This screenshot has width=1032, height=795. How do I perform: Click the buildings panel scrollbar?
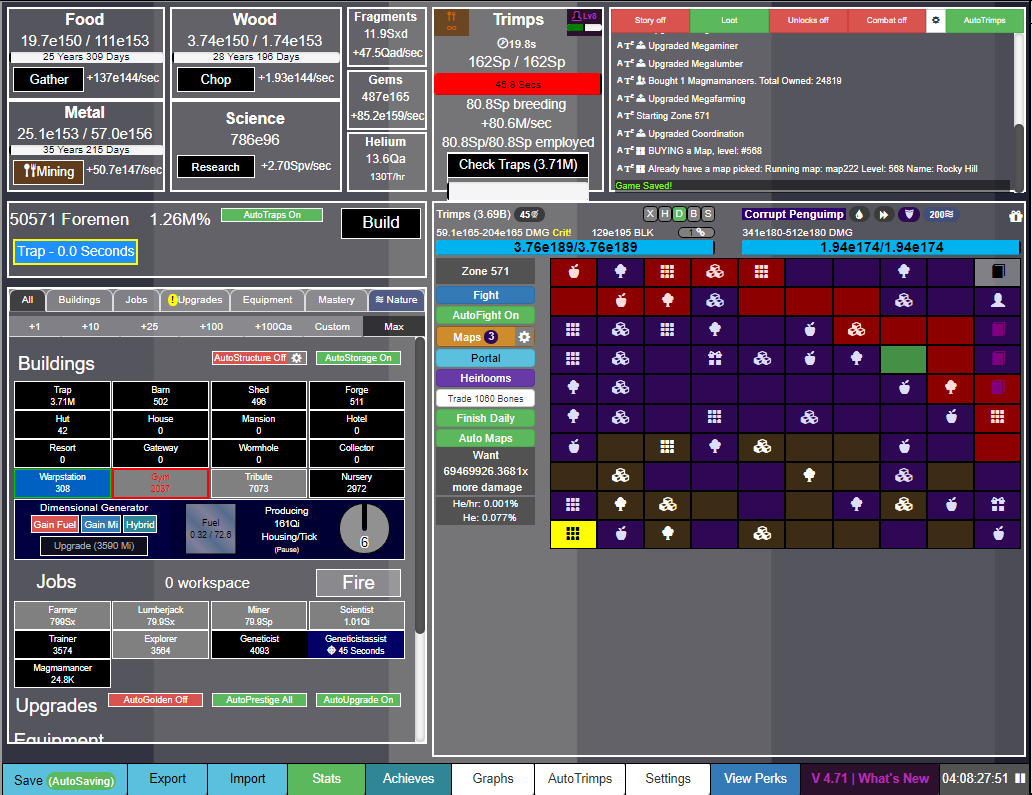tap(420, 487)
